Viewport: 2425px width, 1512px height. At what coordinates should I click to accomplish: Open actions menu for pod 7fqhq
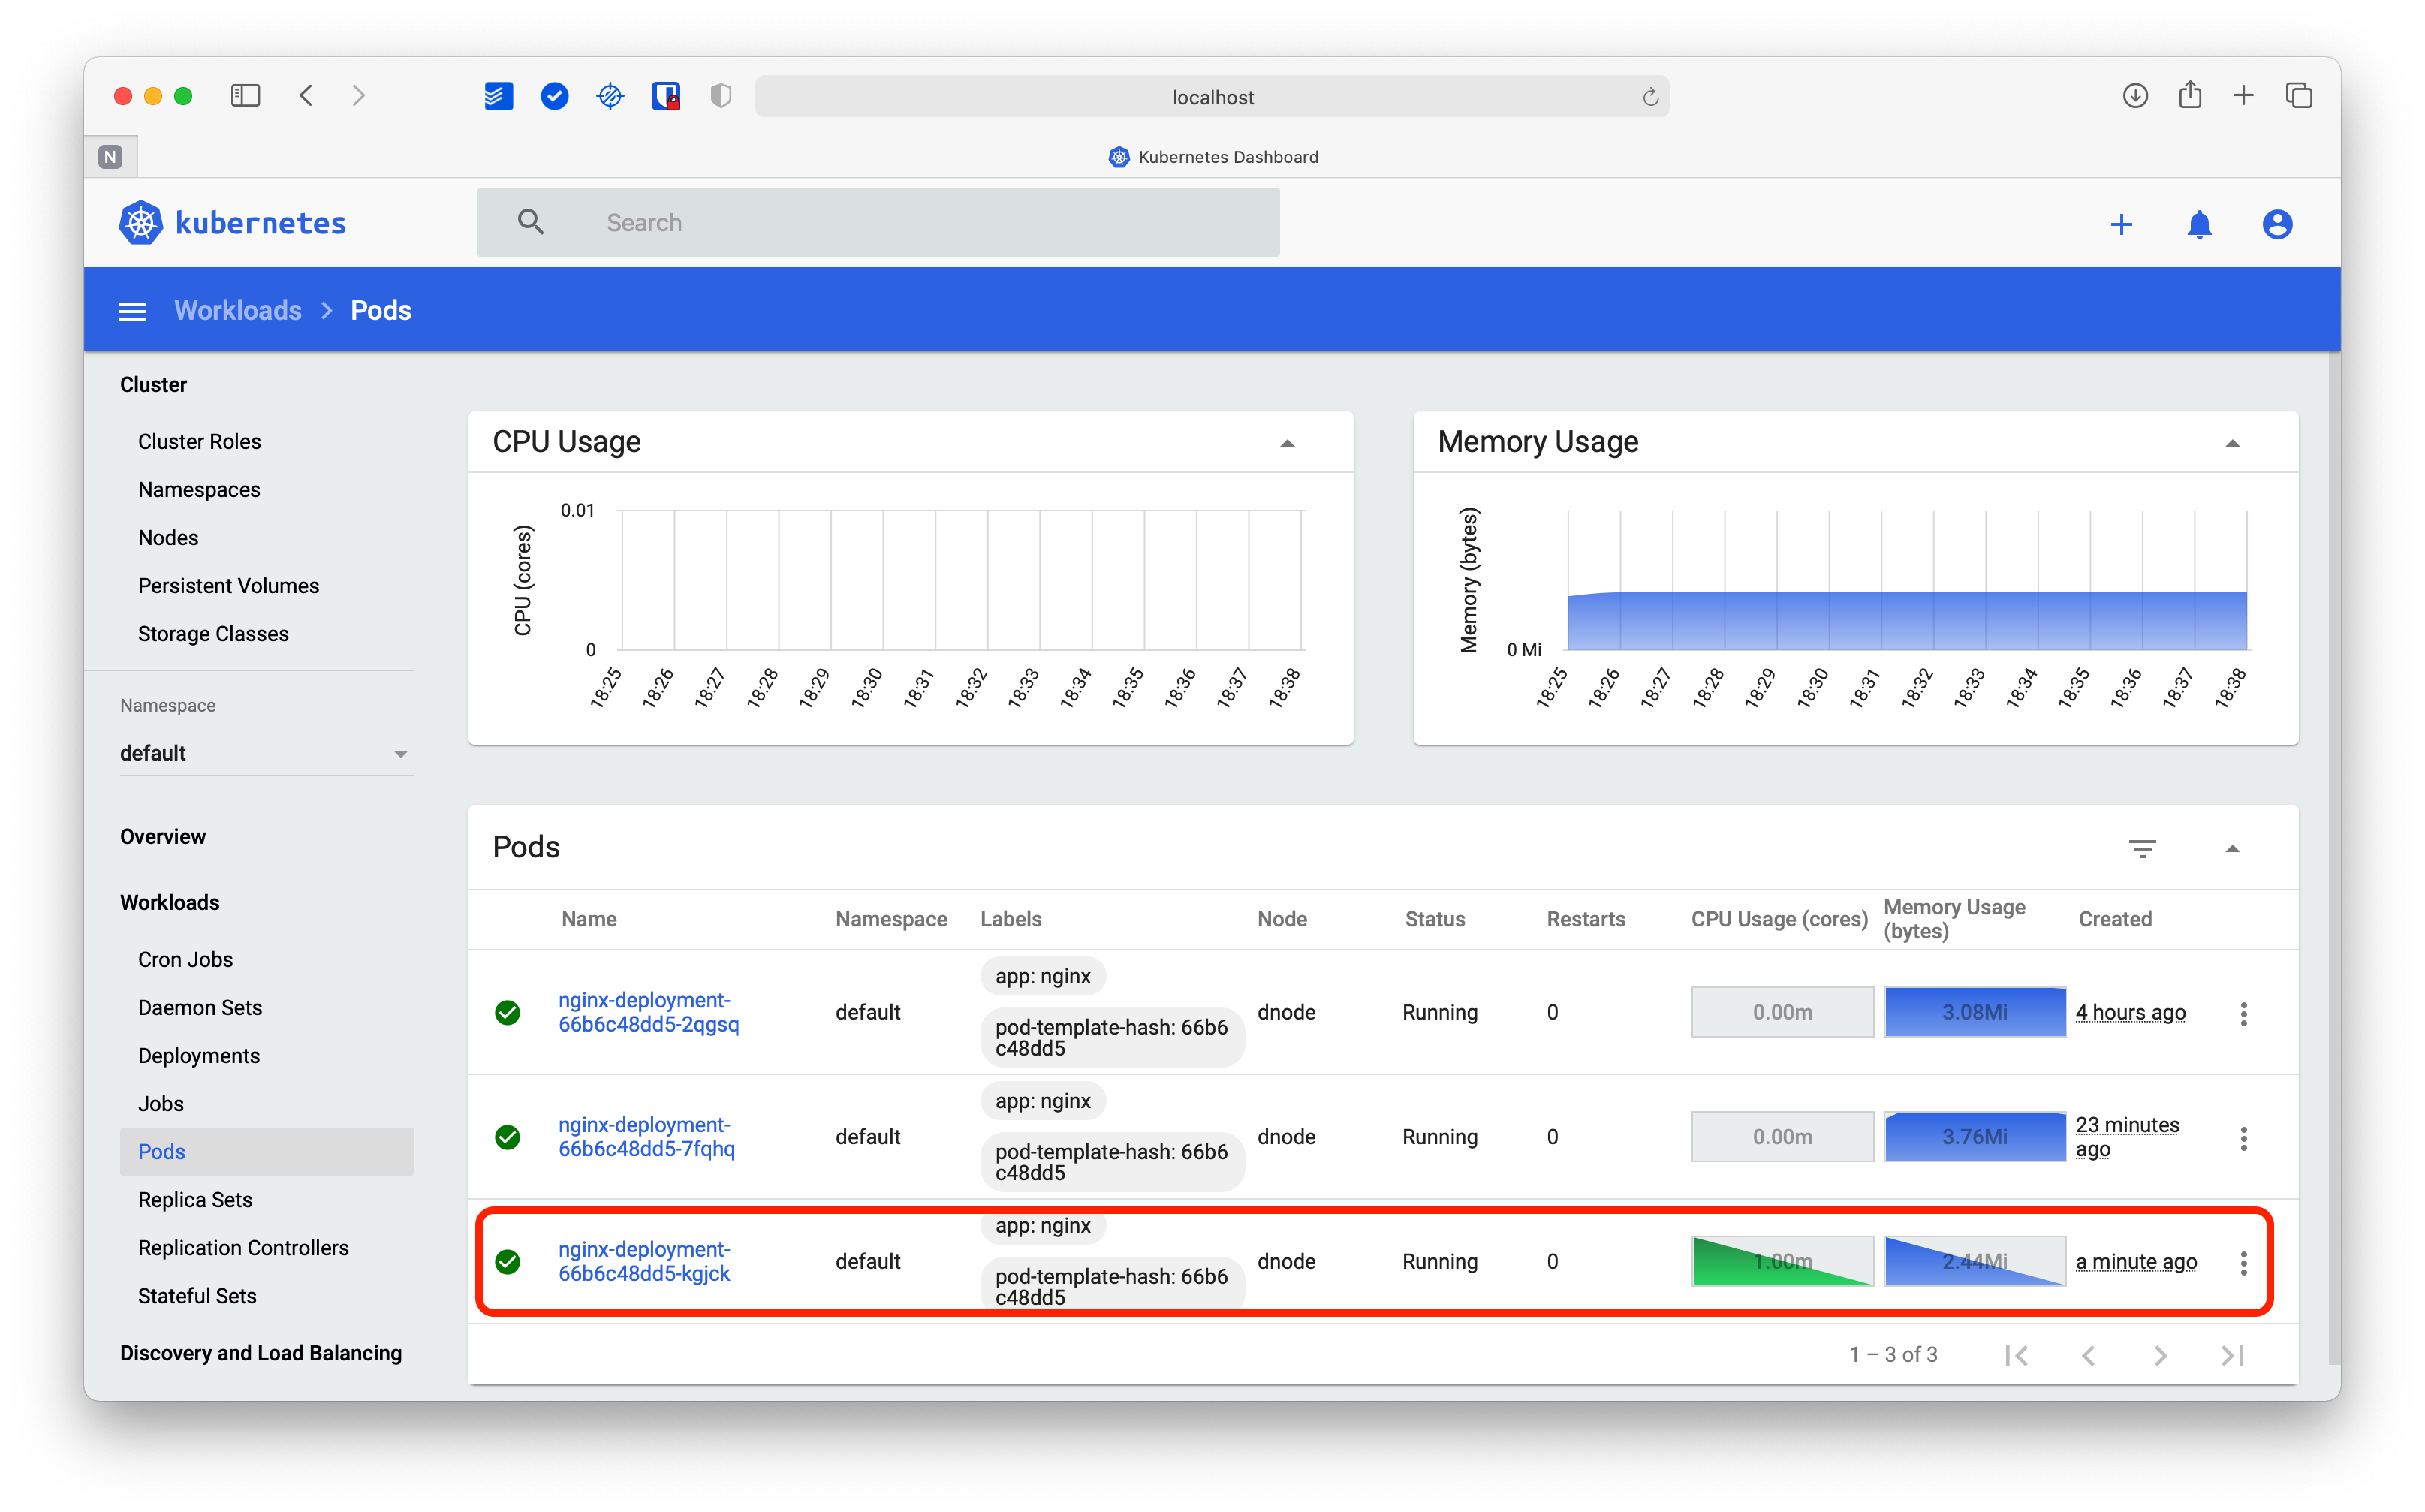coord(2243,1138)
